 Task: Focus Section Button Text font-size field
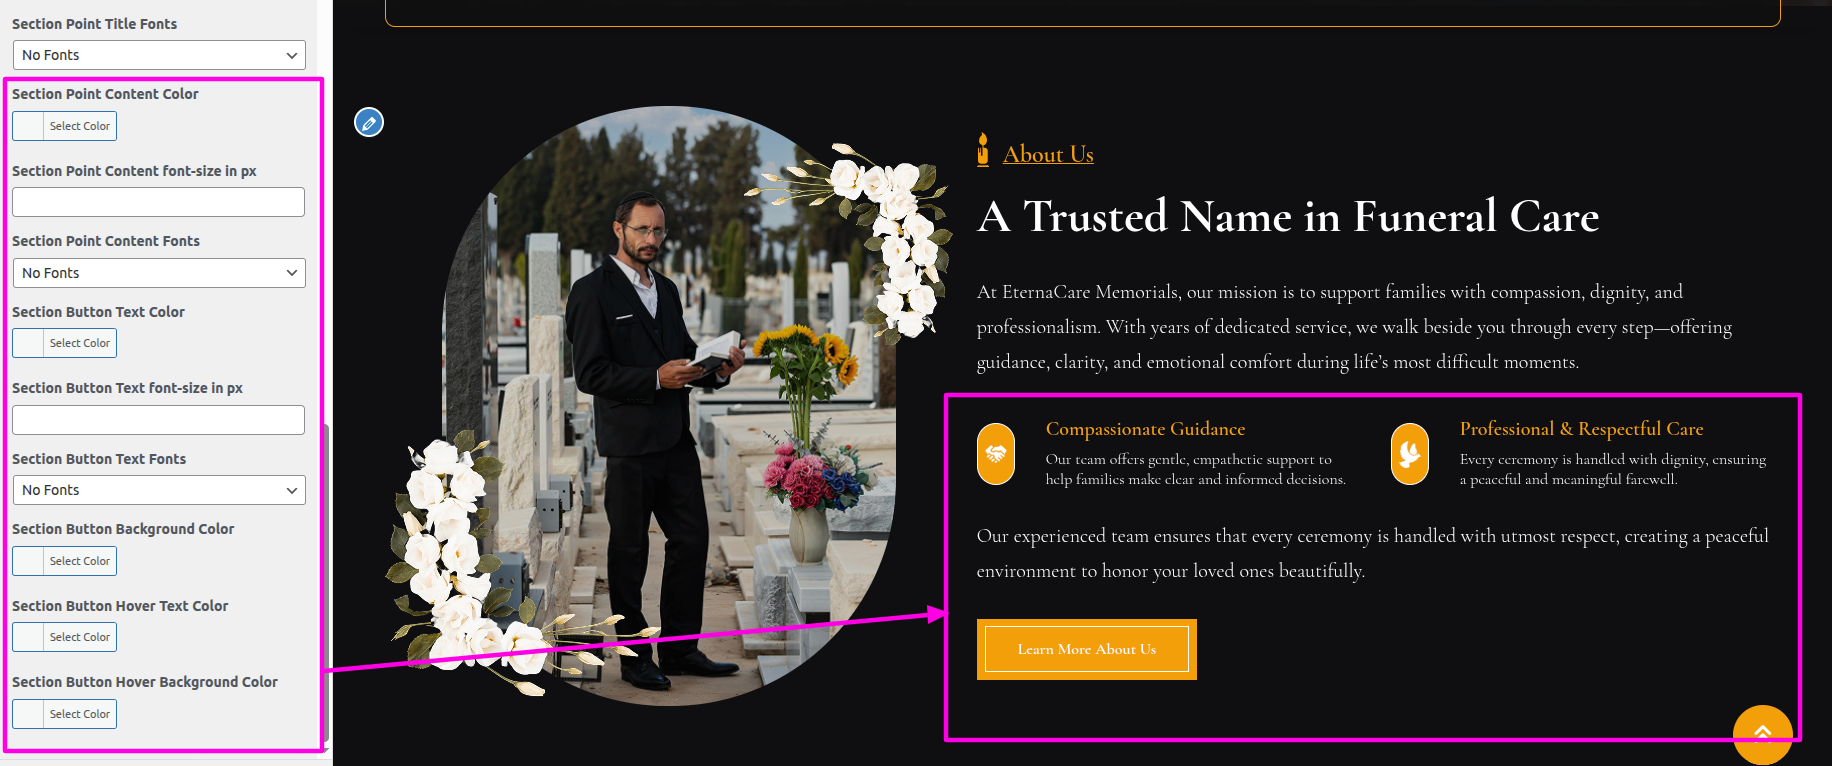coord(158,420)
